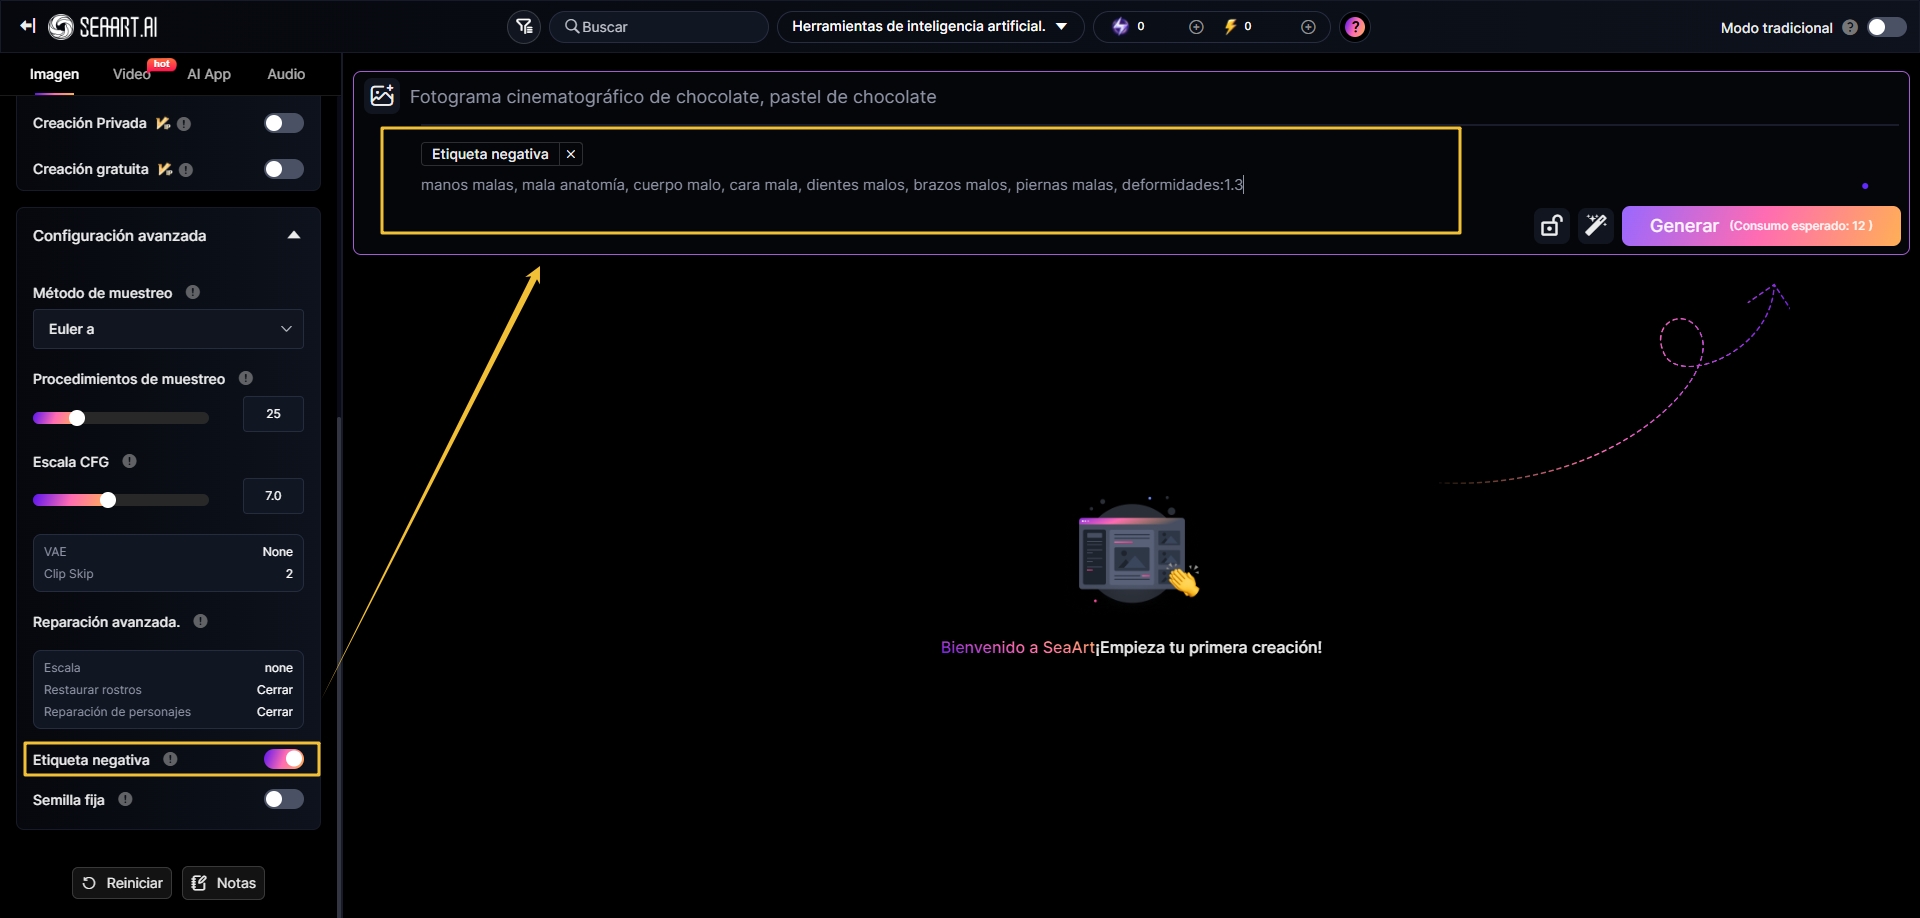Enable the Creación Privada toggle

tap(283, 123)
